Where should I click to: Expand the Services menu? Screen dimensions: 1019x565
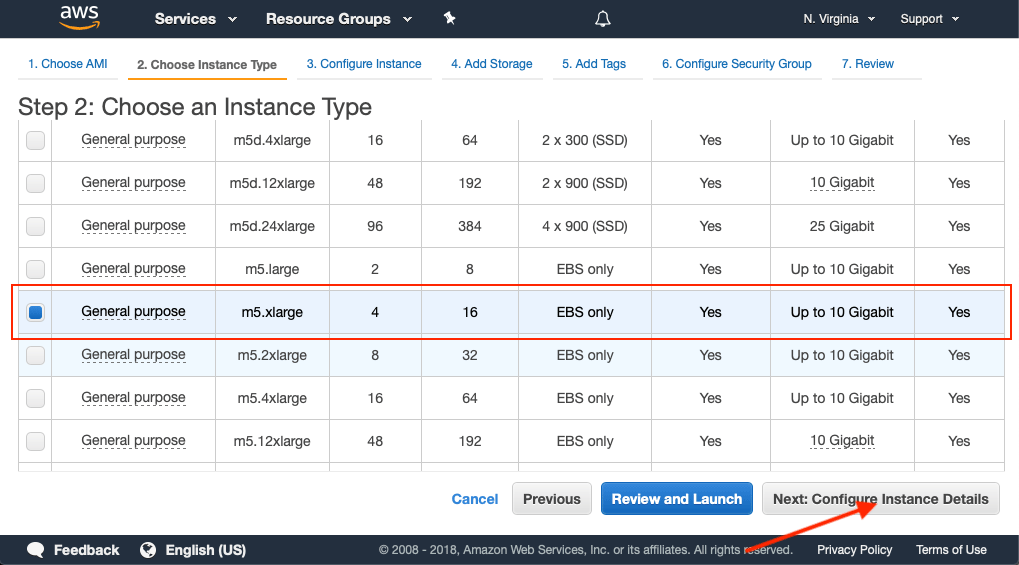tap(196, 19)
